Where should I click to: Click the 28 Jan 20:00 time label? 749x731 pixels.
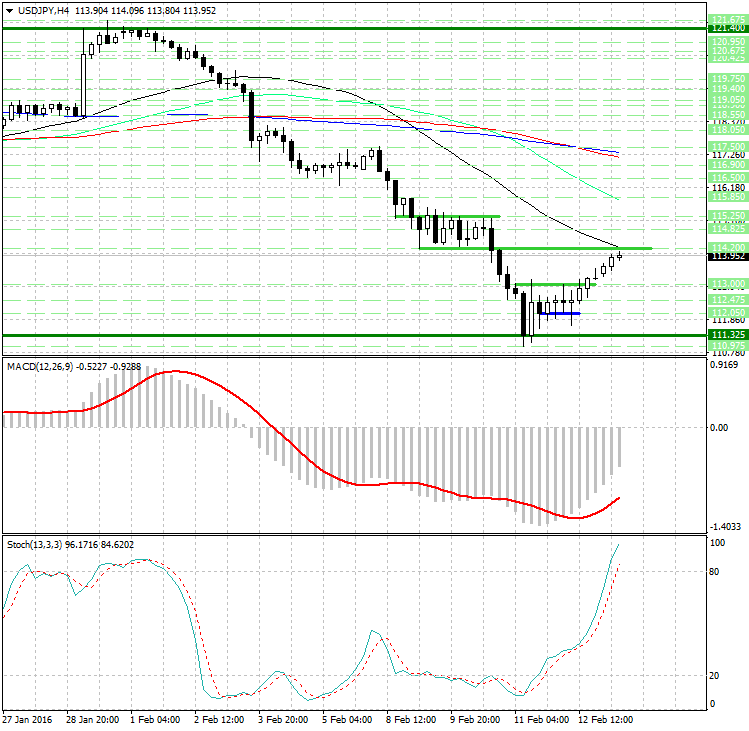tap(92, 720)
